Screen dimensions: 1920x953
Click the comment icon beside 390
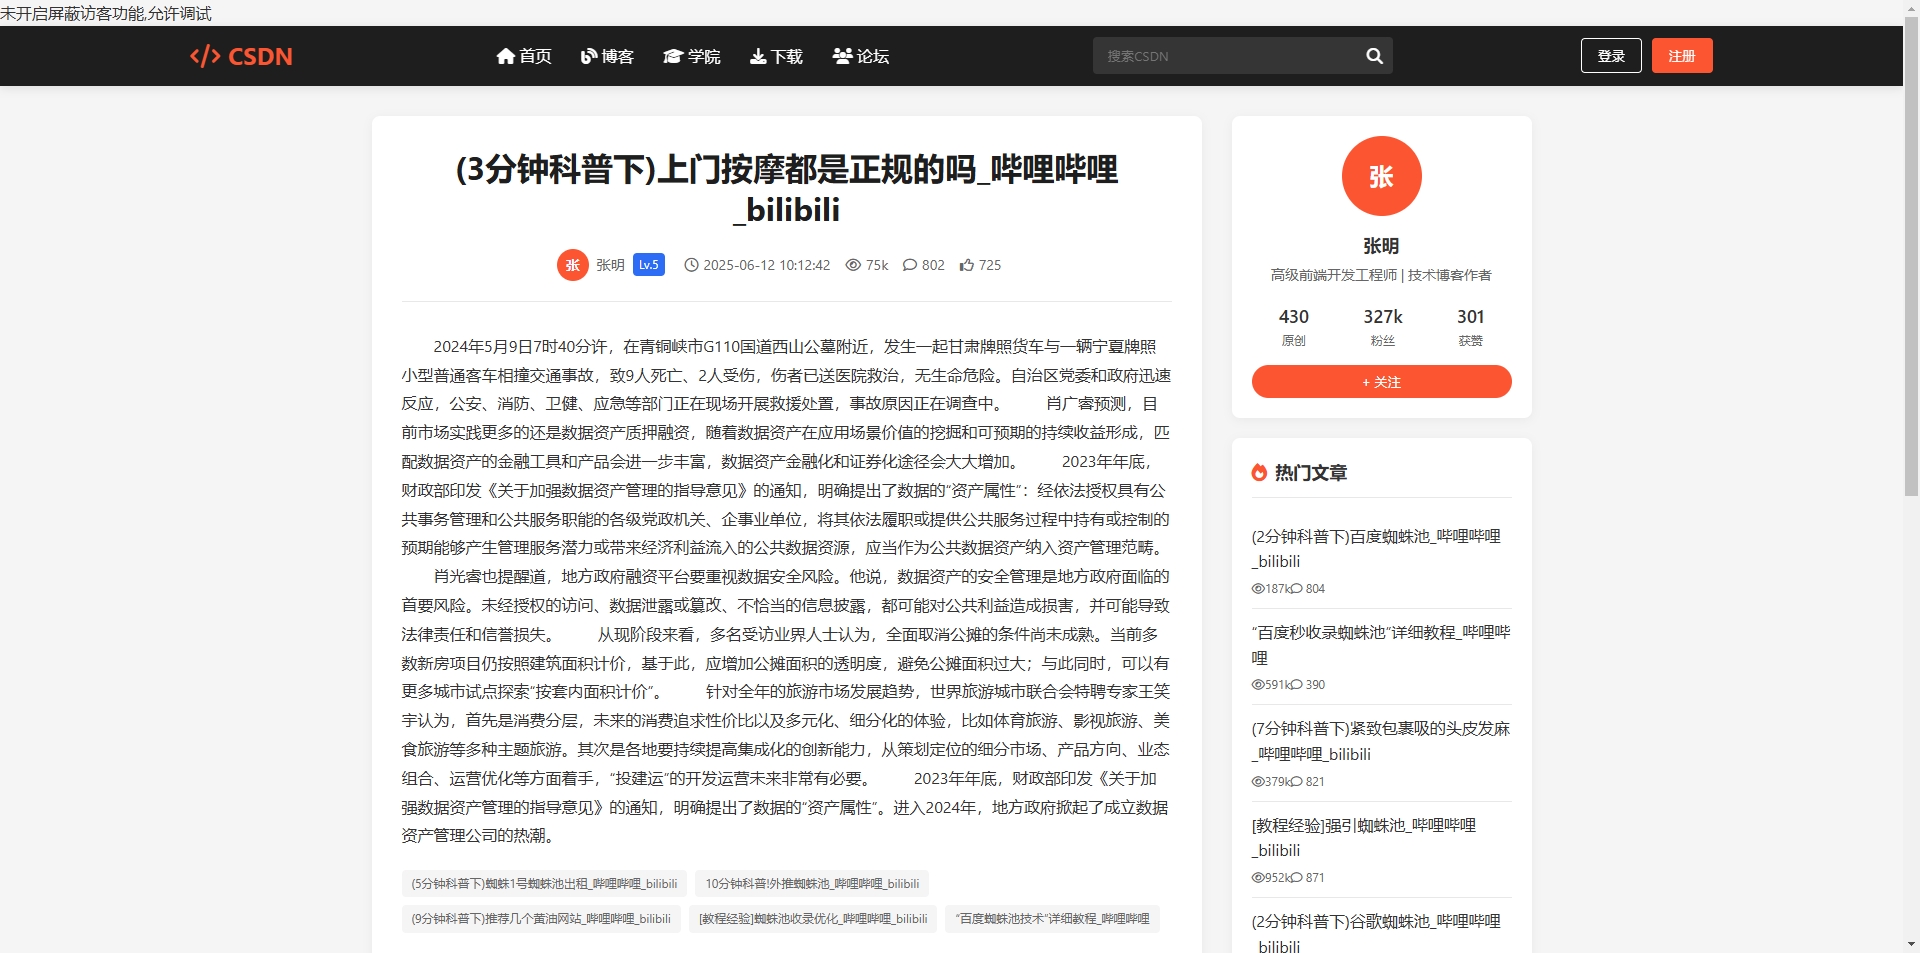click(x=1296, y=685)
